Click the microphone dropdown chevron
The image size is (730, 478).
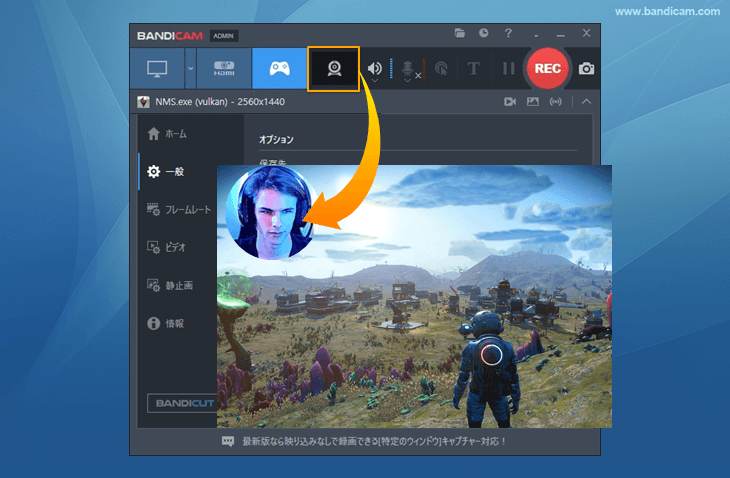(407, 81)
